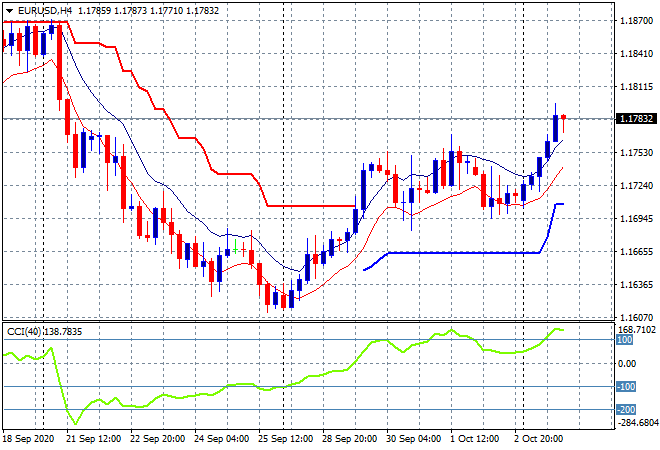The image size is (660, 450).
Task: Click the OHLC values 1.17859 1.17873 1.17710 1.17832
Action: click(x=149, y=11)
